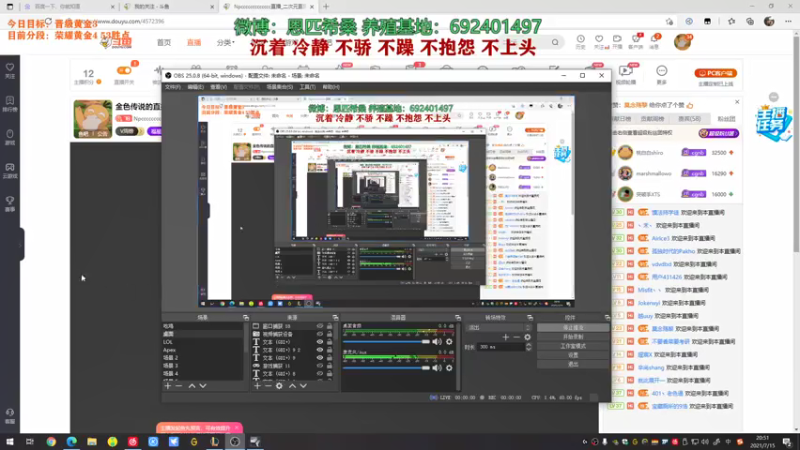
Task: Add a new scene with the plus icon
Action: 168,386
